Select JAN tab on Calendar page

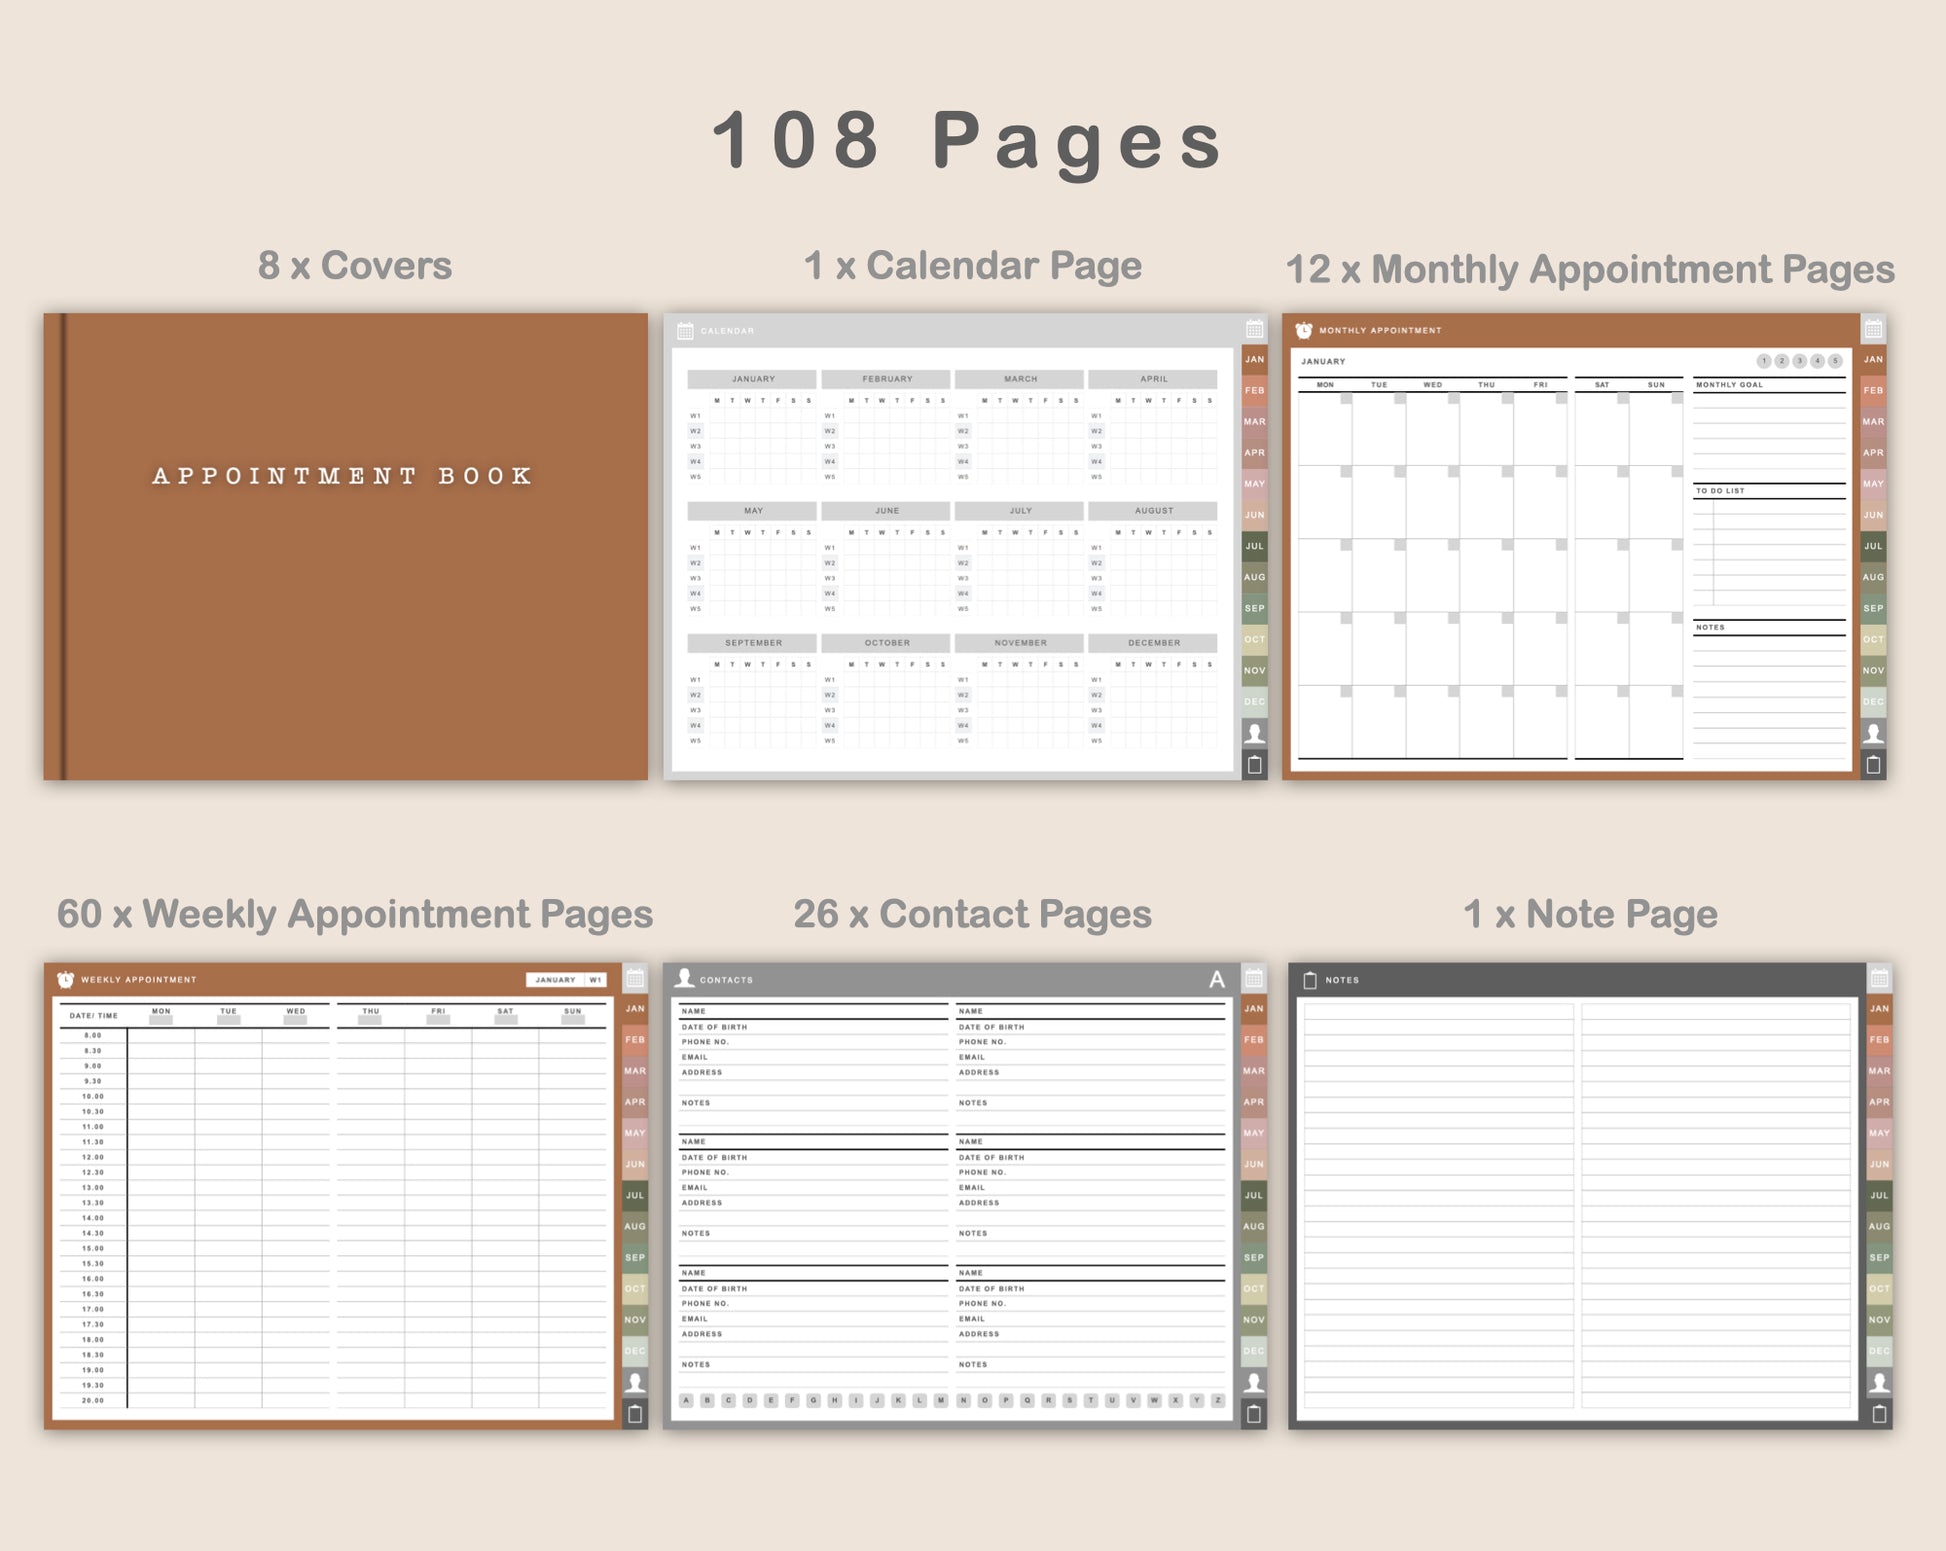1254,359
